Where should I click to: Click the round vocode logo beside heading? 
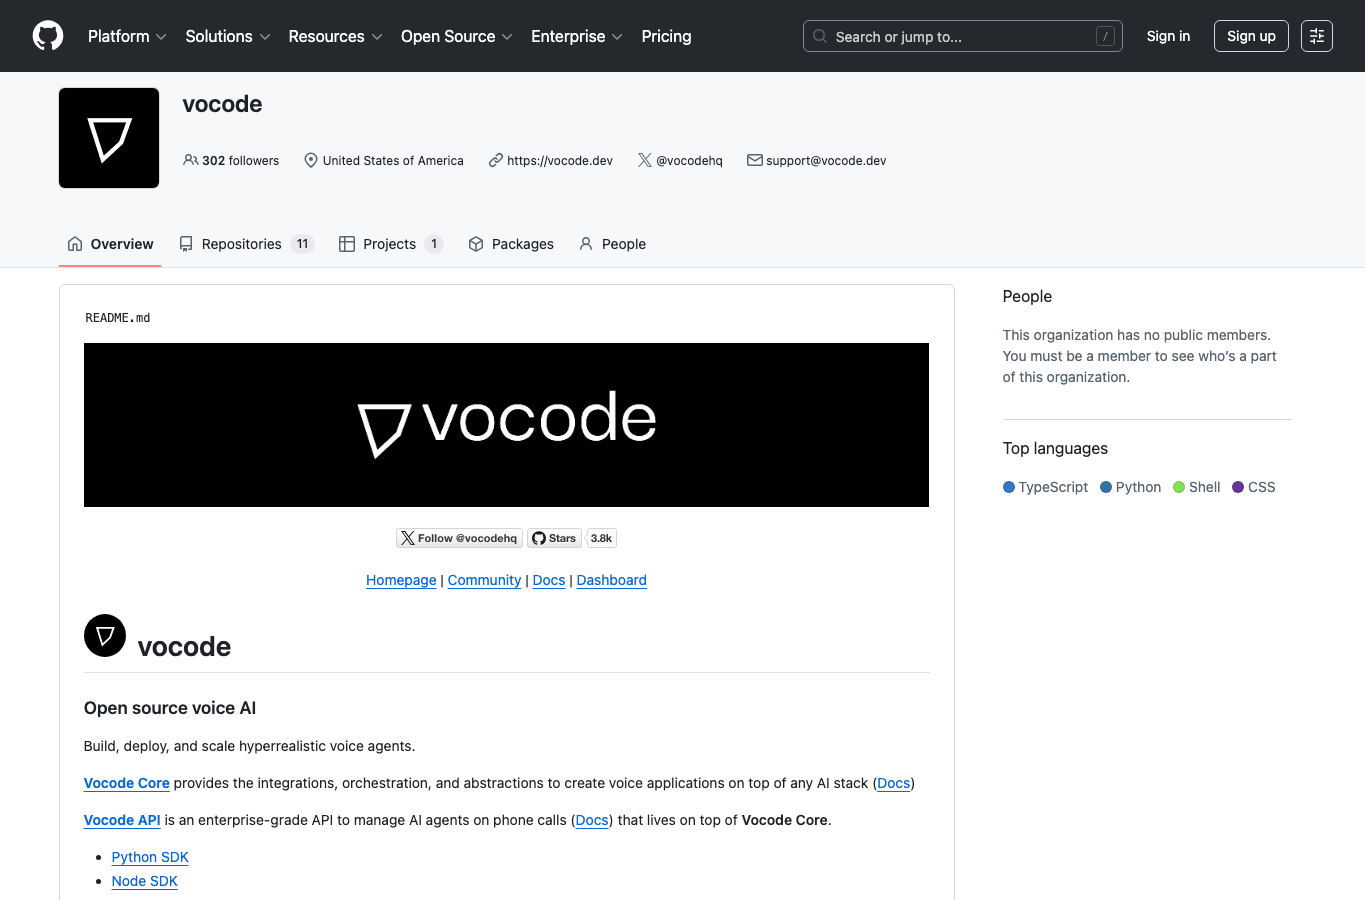(105, 635)
